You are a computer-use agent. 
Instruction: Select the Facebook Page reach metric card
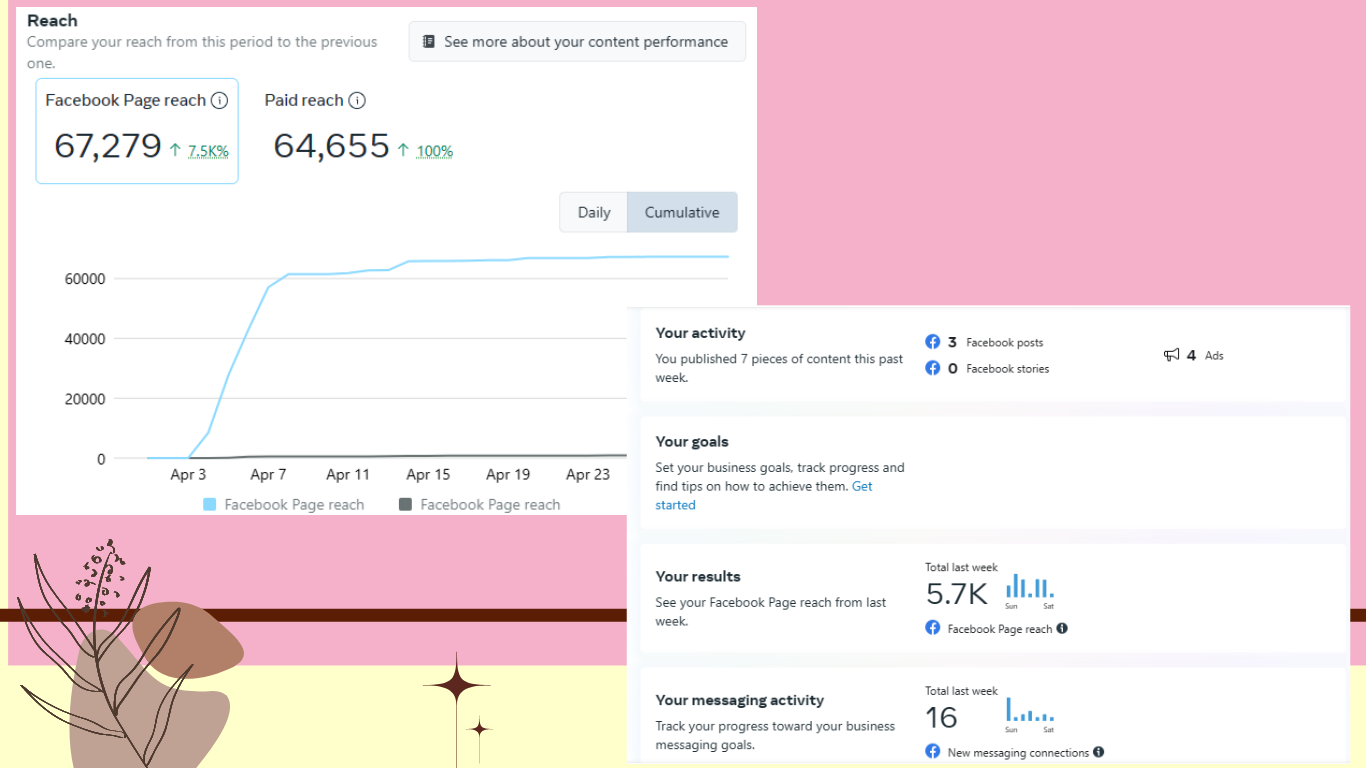tap(137, 131)
